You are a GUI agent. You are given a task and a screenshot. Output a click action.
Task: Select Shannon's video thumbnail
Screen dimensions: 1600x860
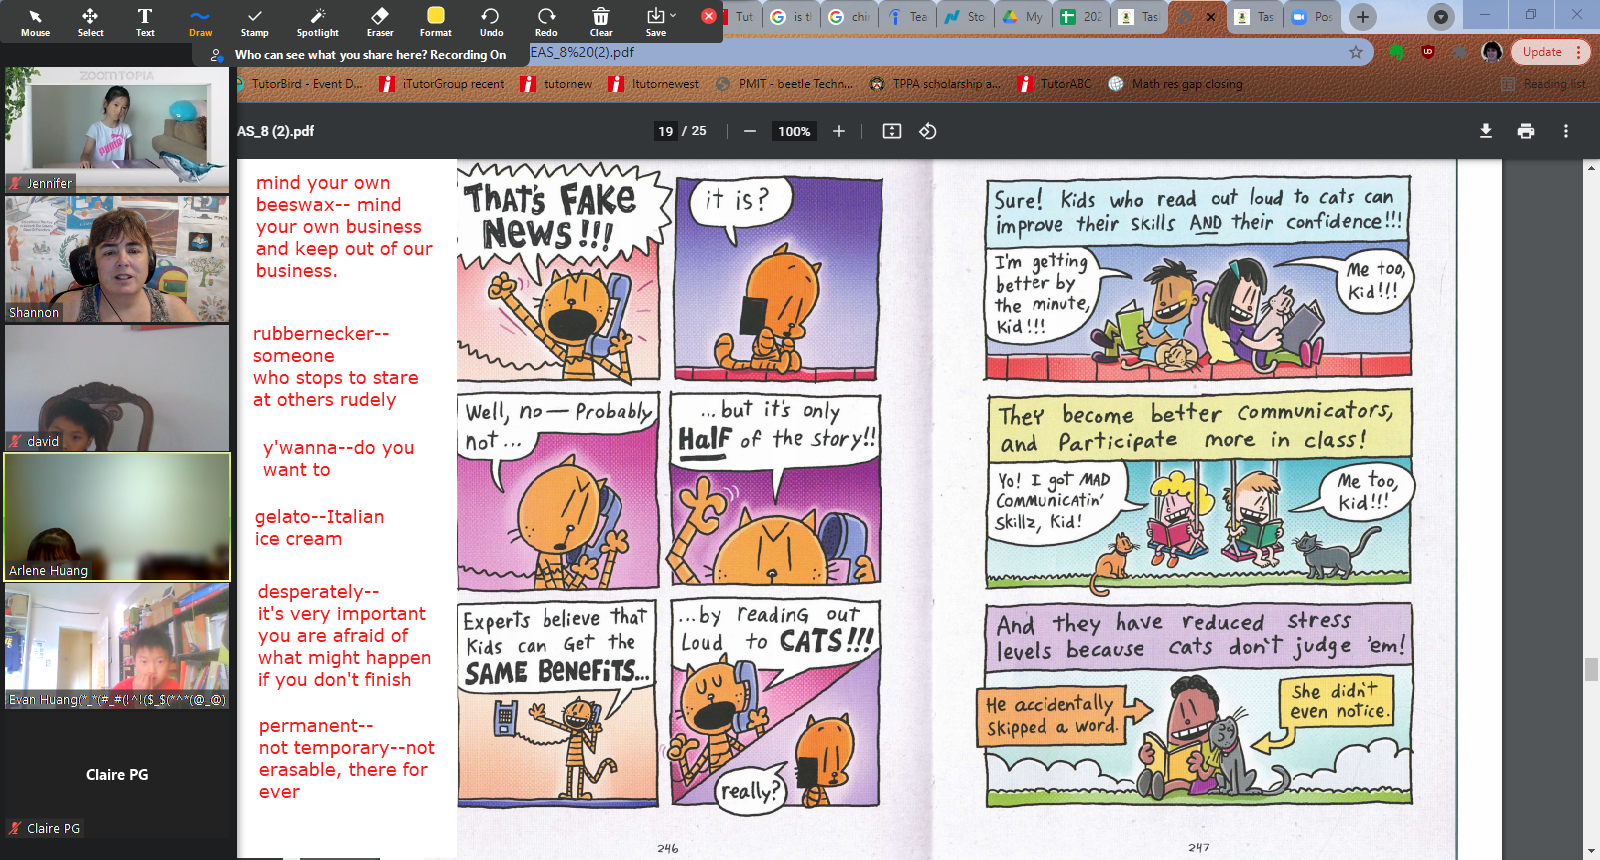(117, 259)
